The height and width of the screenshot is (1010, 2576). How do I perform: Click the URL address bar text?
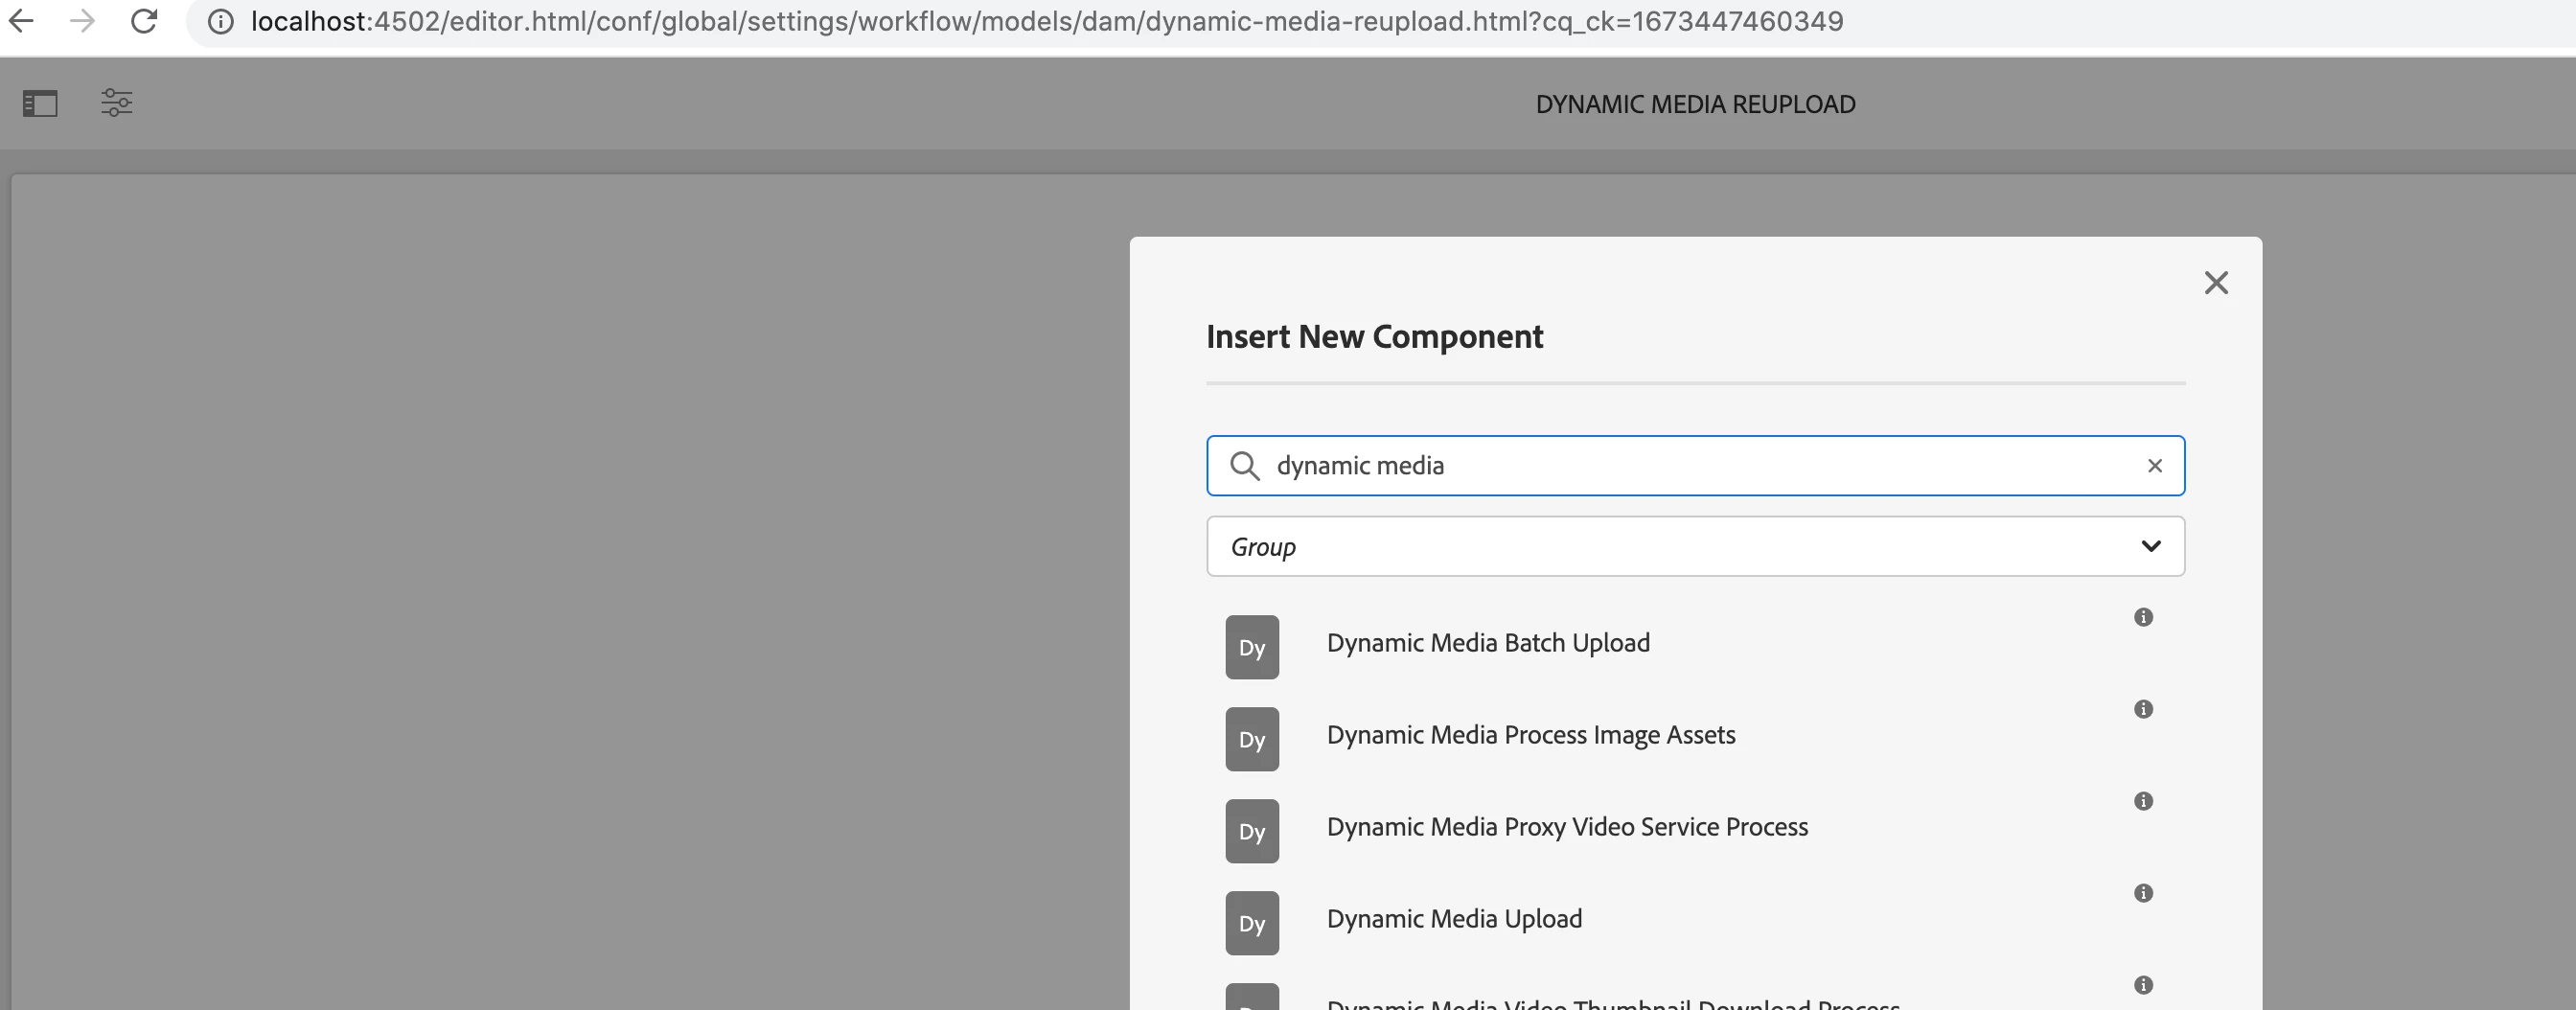1046,21
